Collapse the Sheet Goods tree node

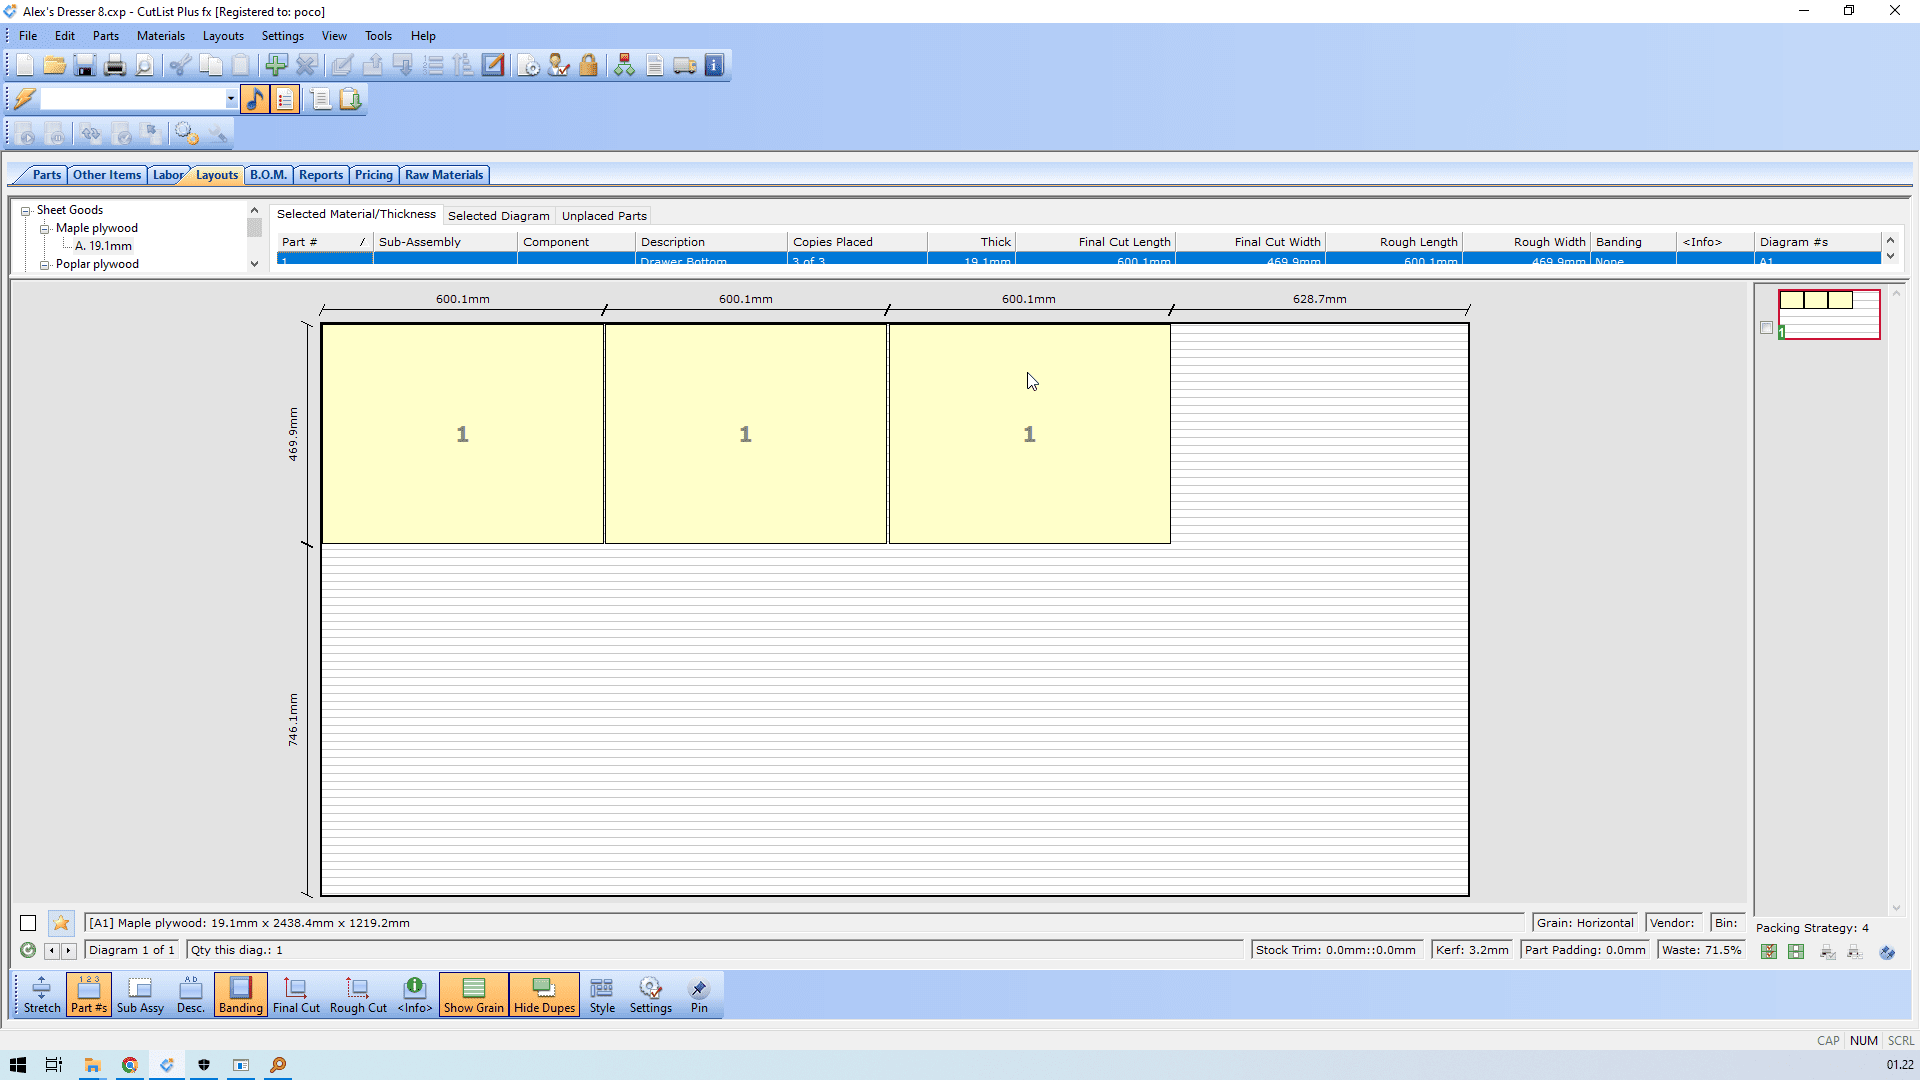(26, 211)
